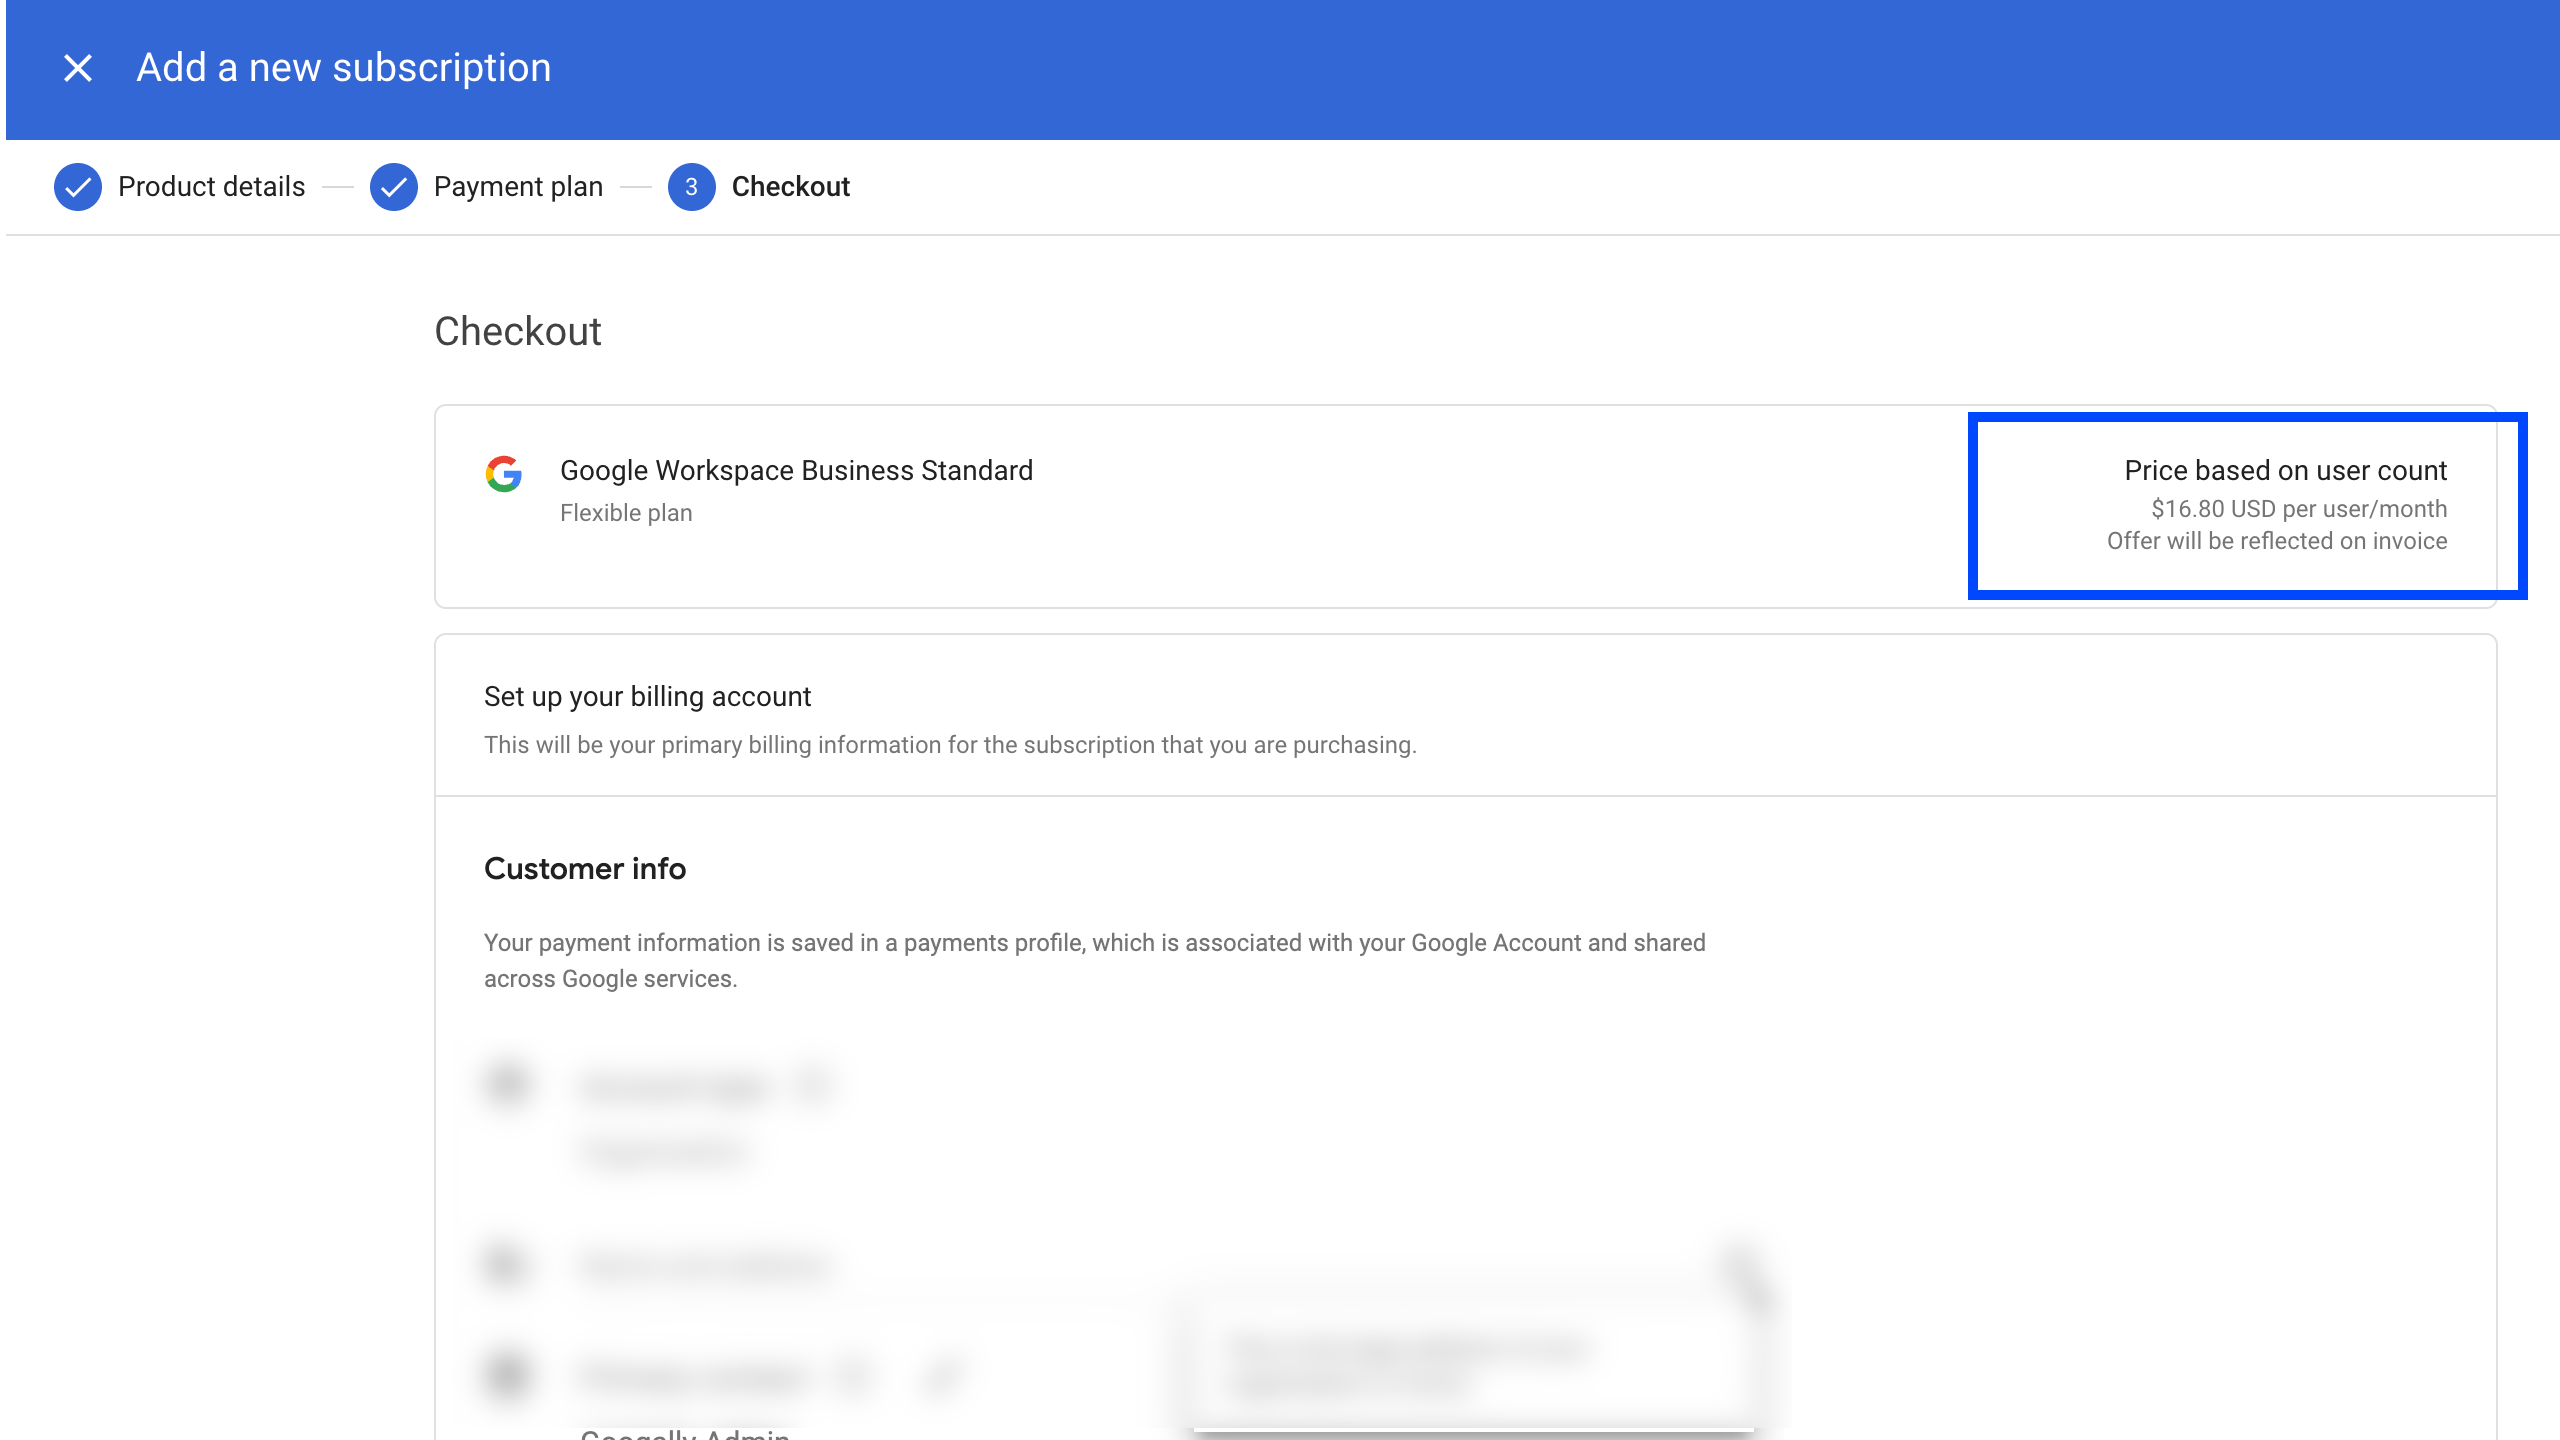
Task: Click Google Workspace Business Standard product name
Action: click(x=796, y=470)
